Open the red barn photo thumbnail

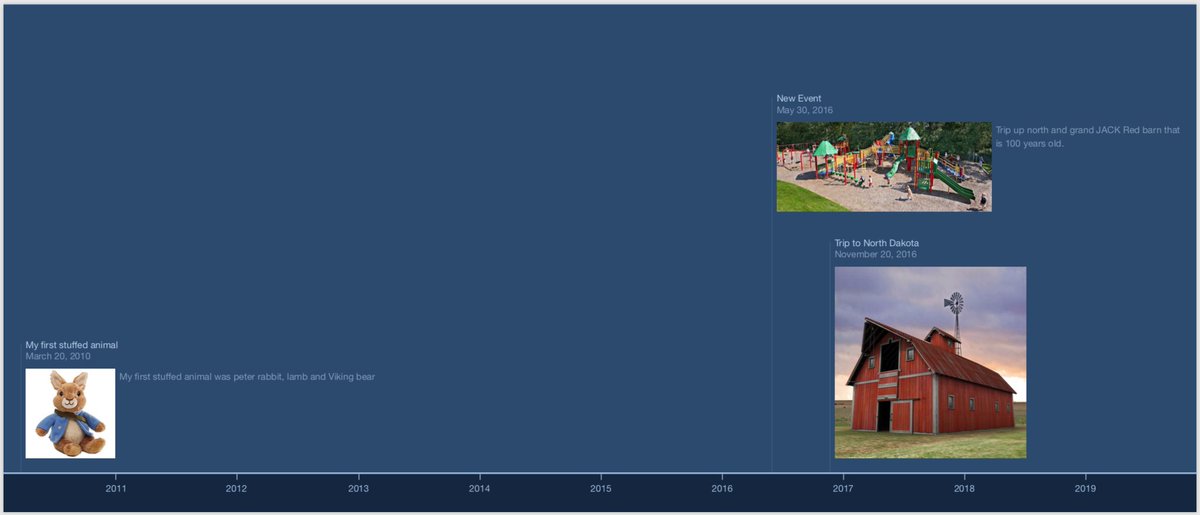pos(930,362)
